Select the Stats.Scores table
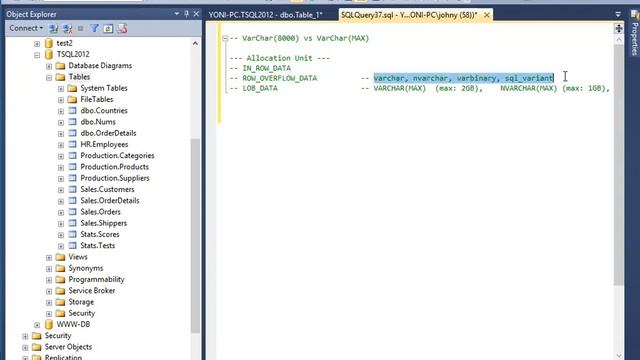Screen dimensions: 640x360 tap(100, 234)
